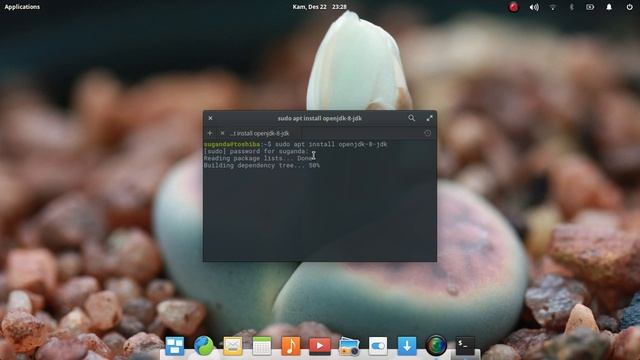Search in the terminal with magnifier icon
The image size is (640, 360).
(411, 118)
